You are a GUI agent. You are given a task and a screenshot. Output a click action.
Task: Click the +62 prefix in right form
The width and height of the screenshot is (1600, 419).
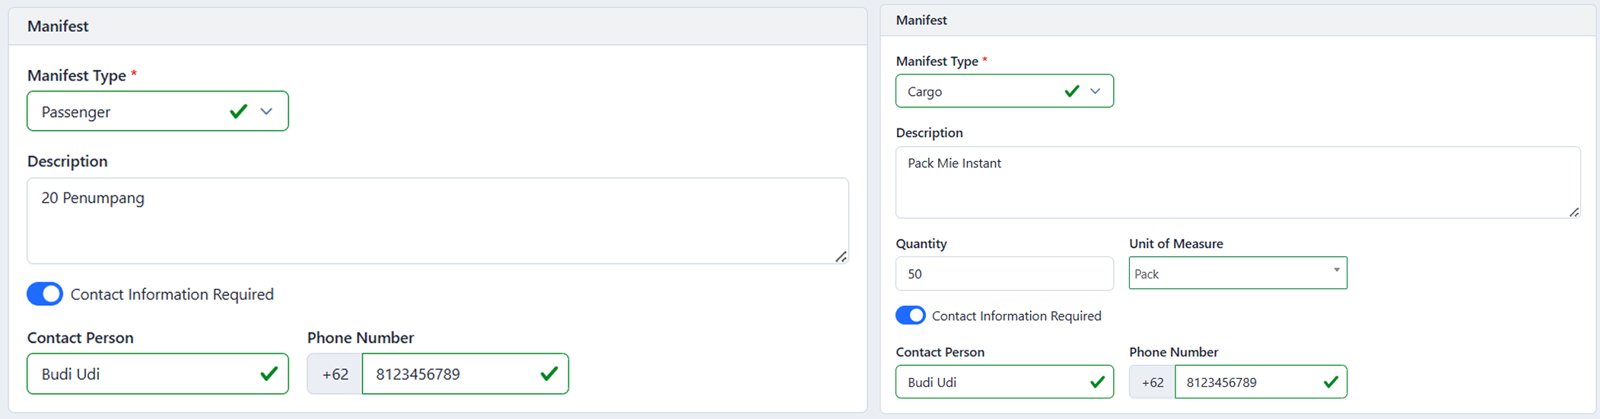click(1152, 382)
